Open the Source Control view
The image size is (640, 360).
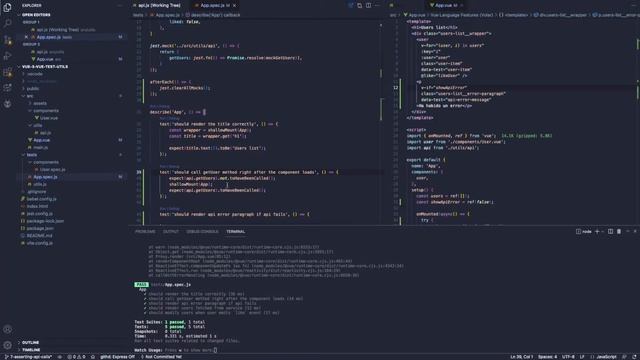[x=7, y=40]
